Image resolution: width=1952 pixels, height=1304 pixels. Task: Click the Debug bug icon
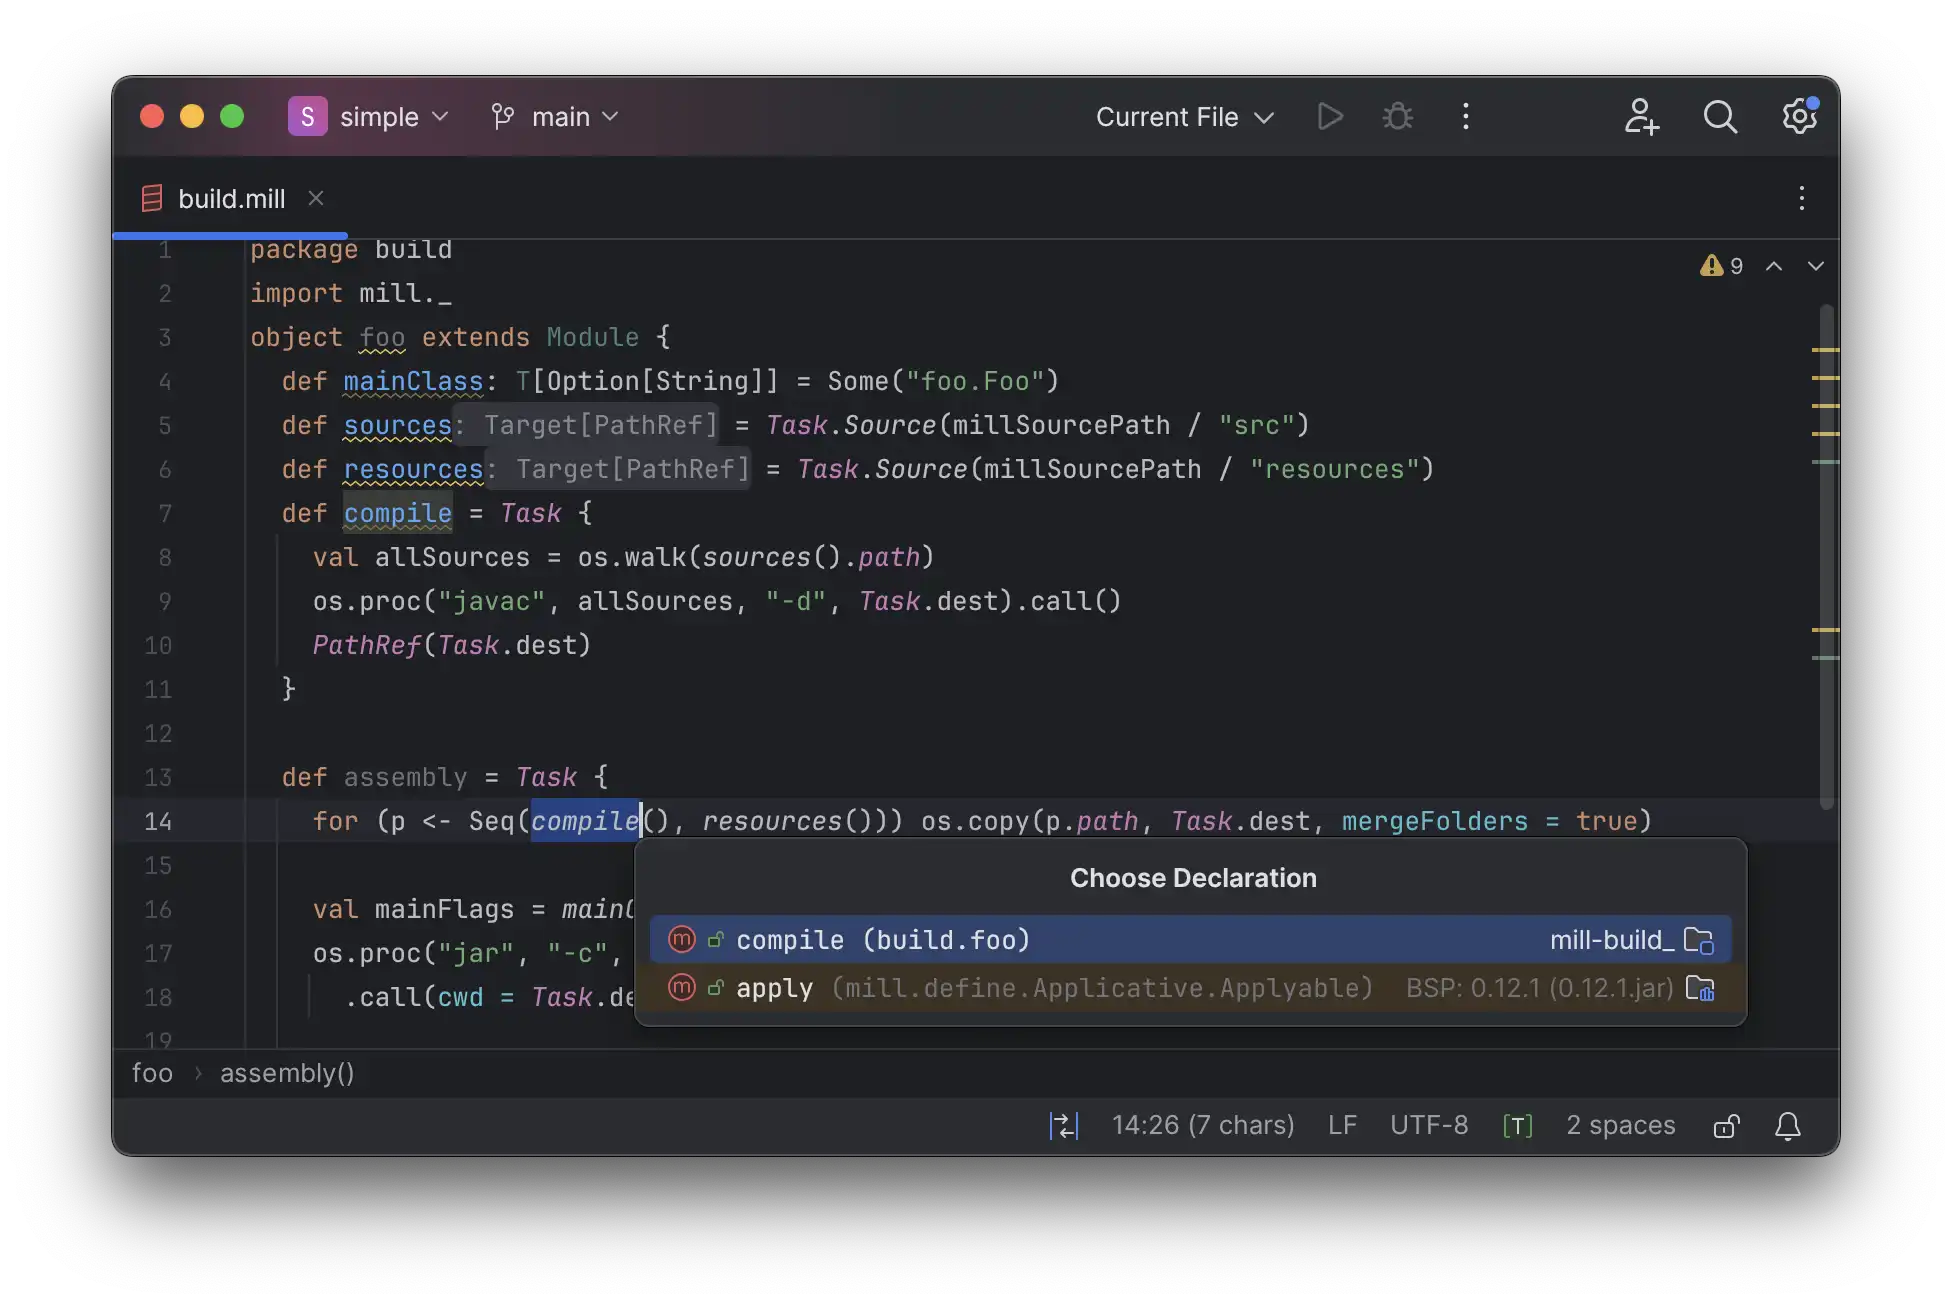1397,117
